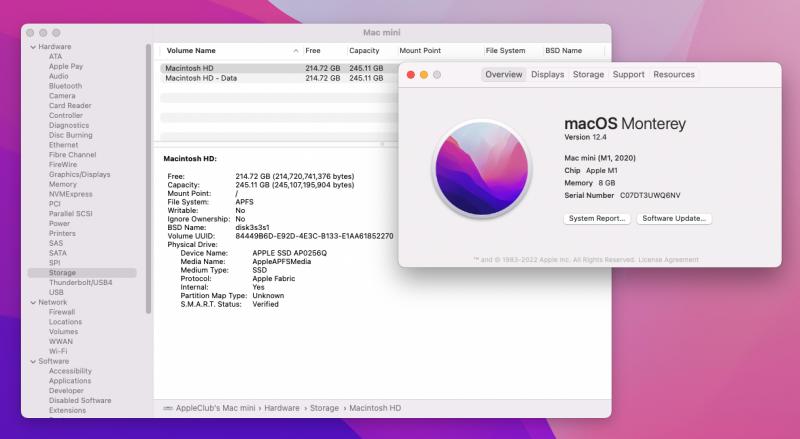Select WWAN under Network
This screenshot has width=800, height=439.
click(x=61, y=342)
